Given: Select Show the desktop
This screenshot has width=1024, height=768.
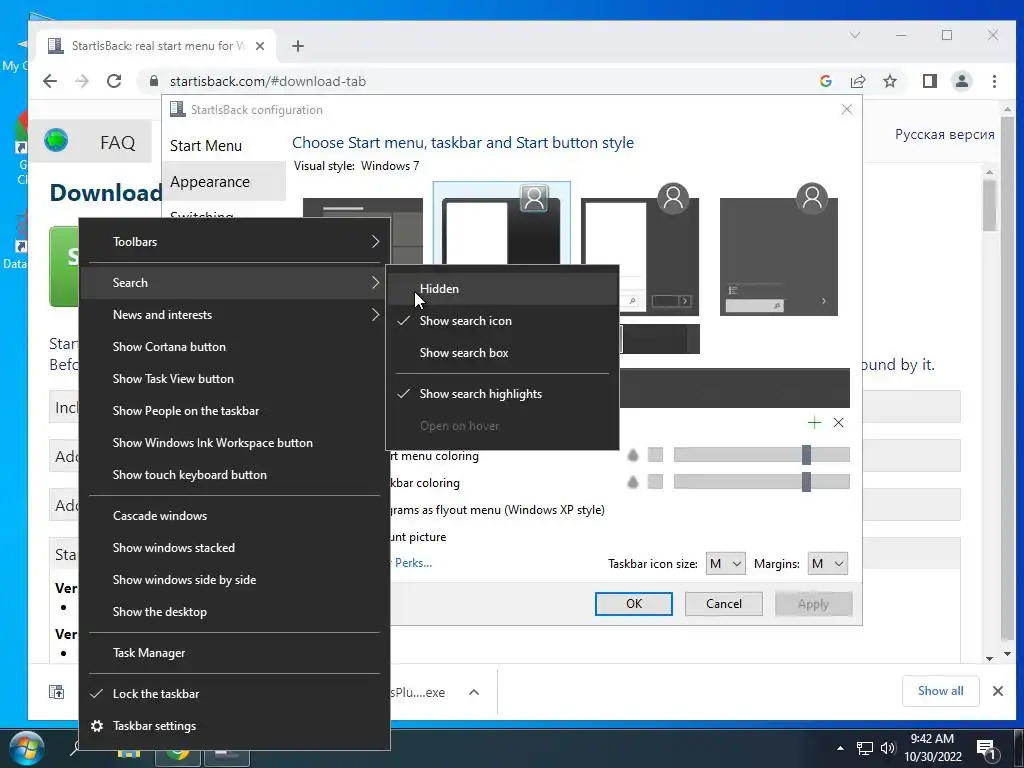Looking at the screenshot, I should pos(235,612).
